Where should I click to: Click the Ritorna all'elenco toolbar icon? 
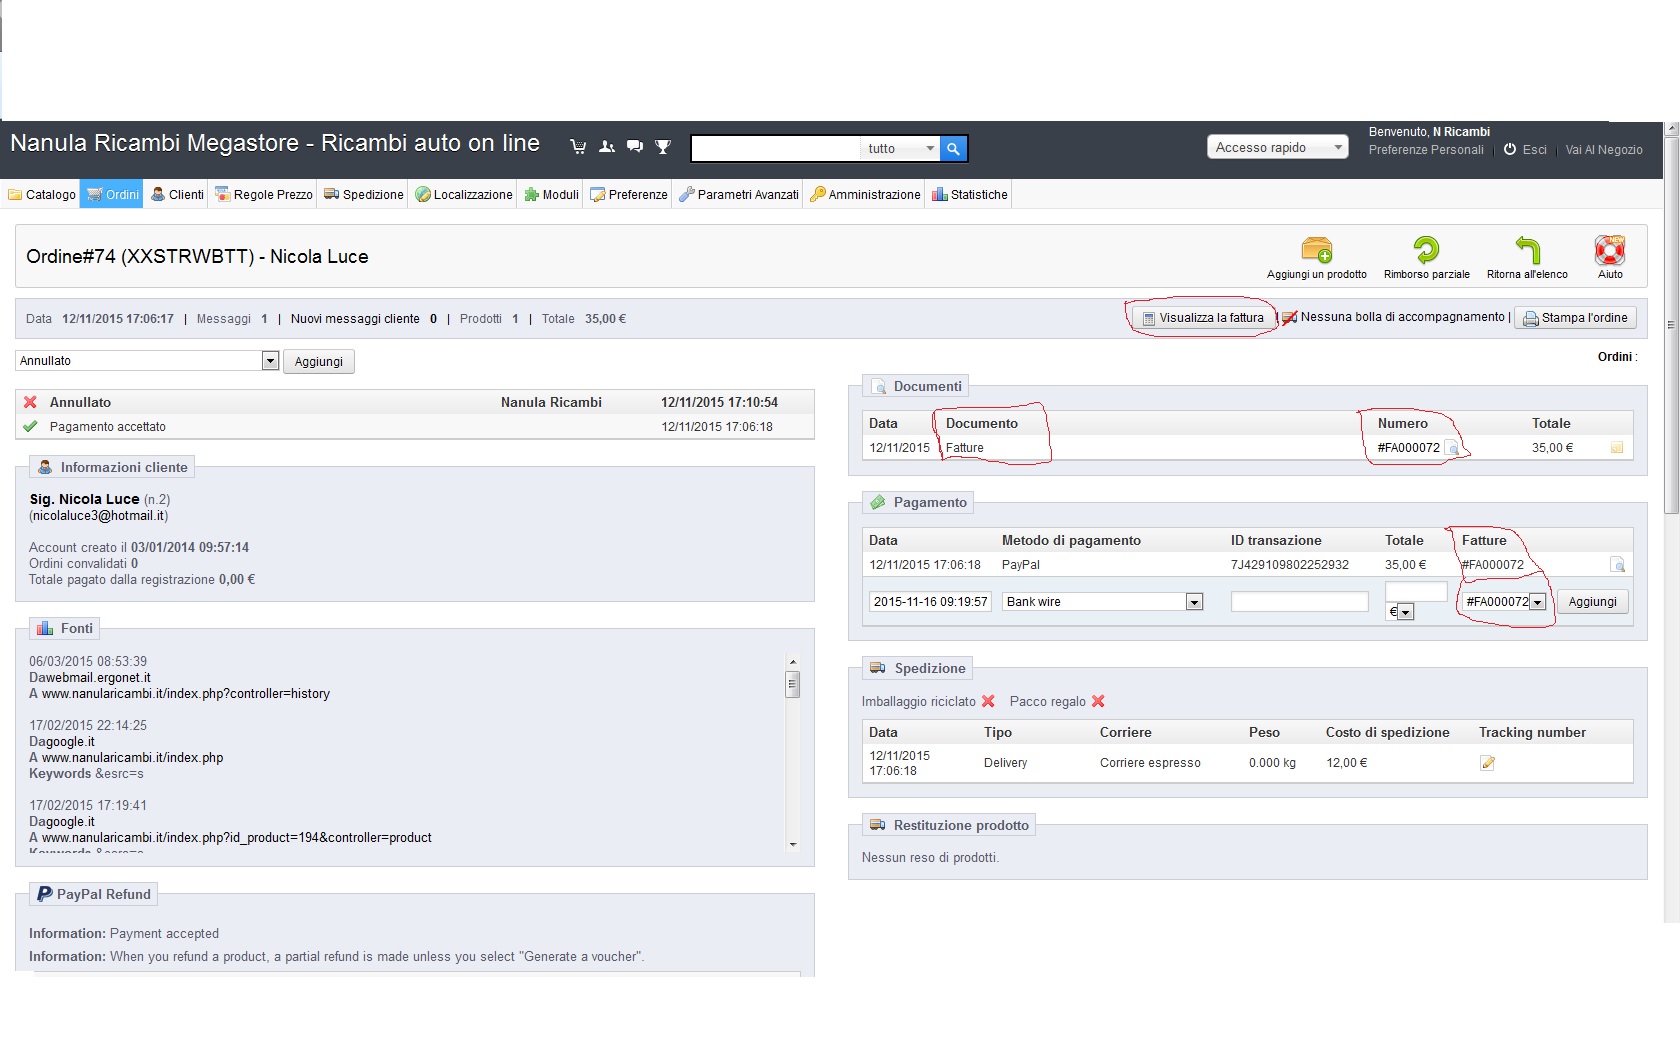tap(1527, 249)
